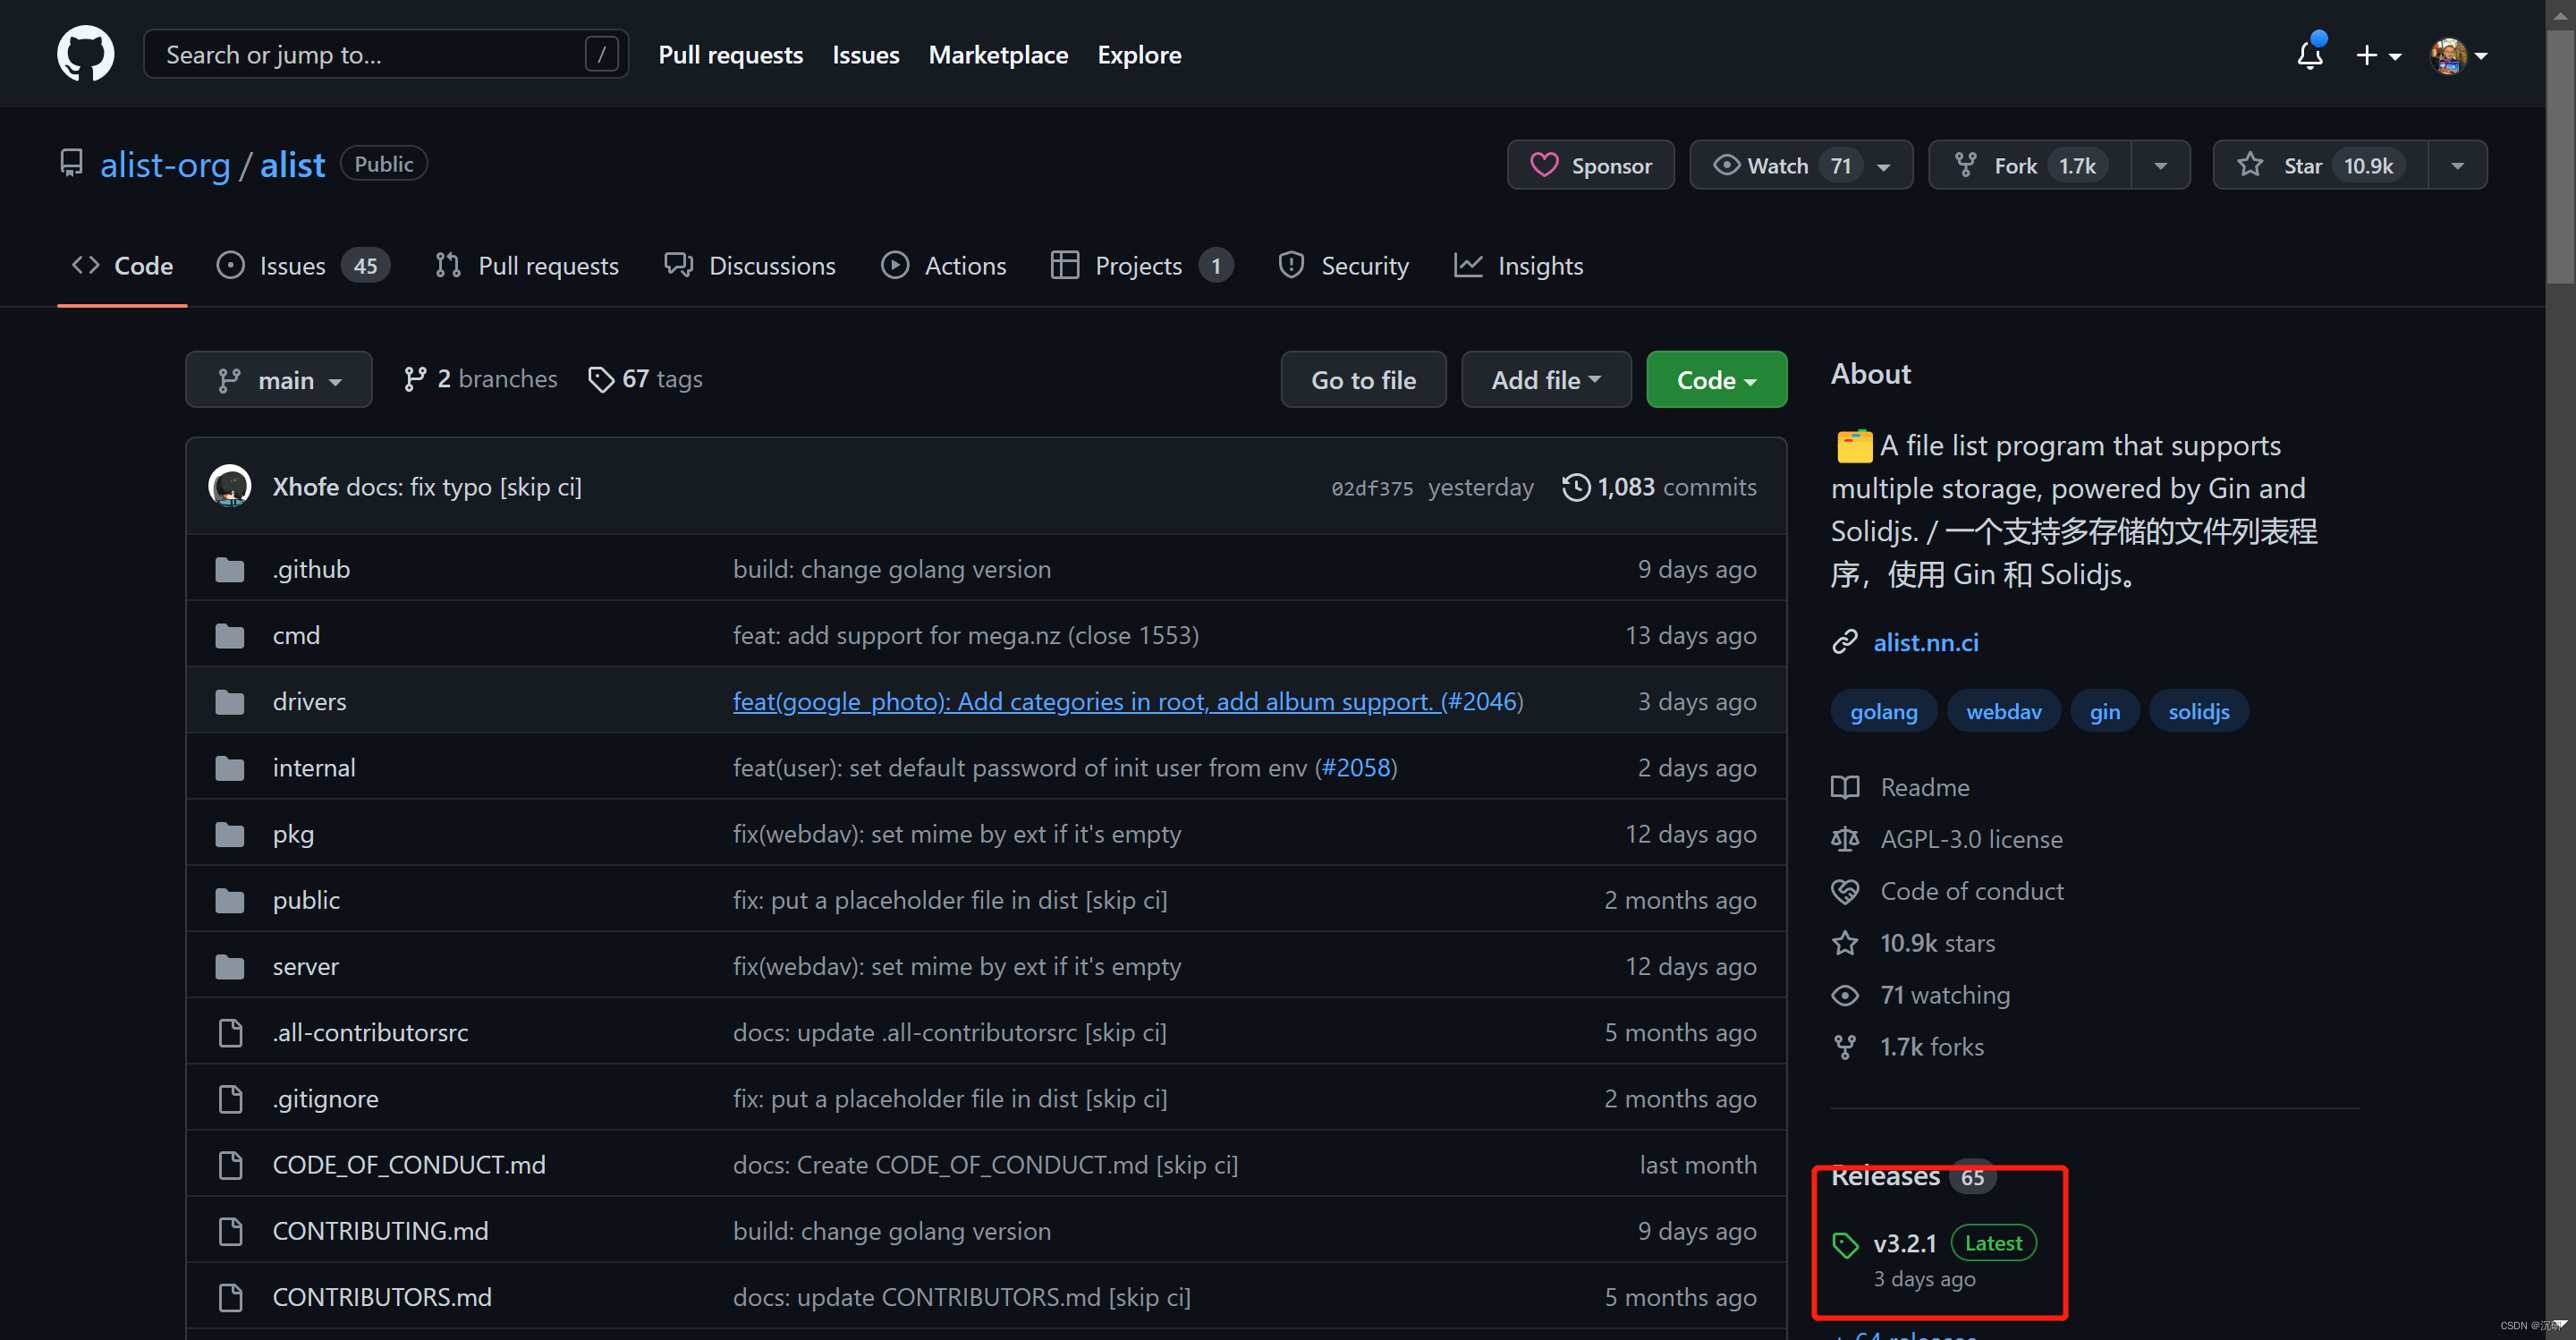Click the .all-contributorsrc file icon
Viewport: 2576px width, 1340px height.
click(230, 1032)
